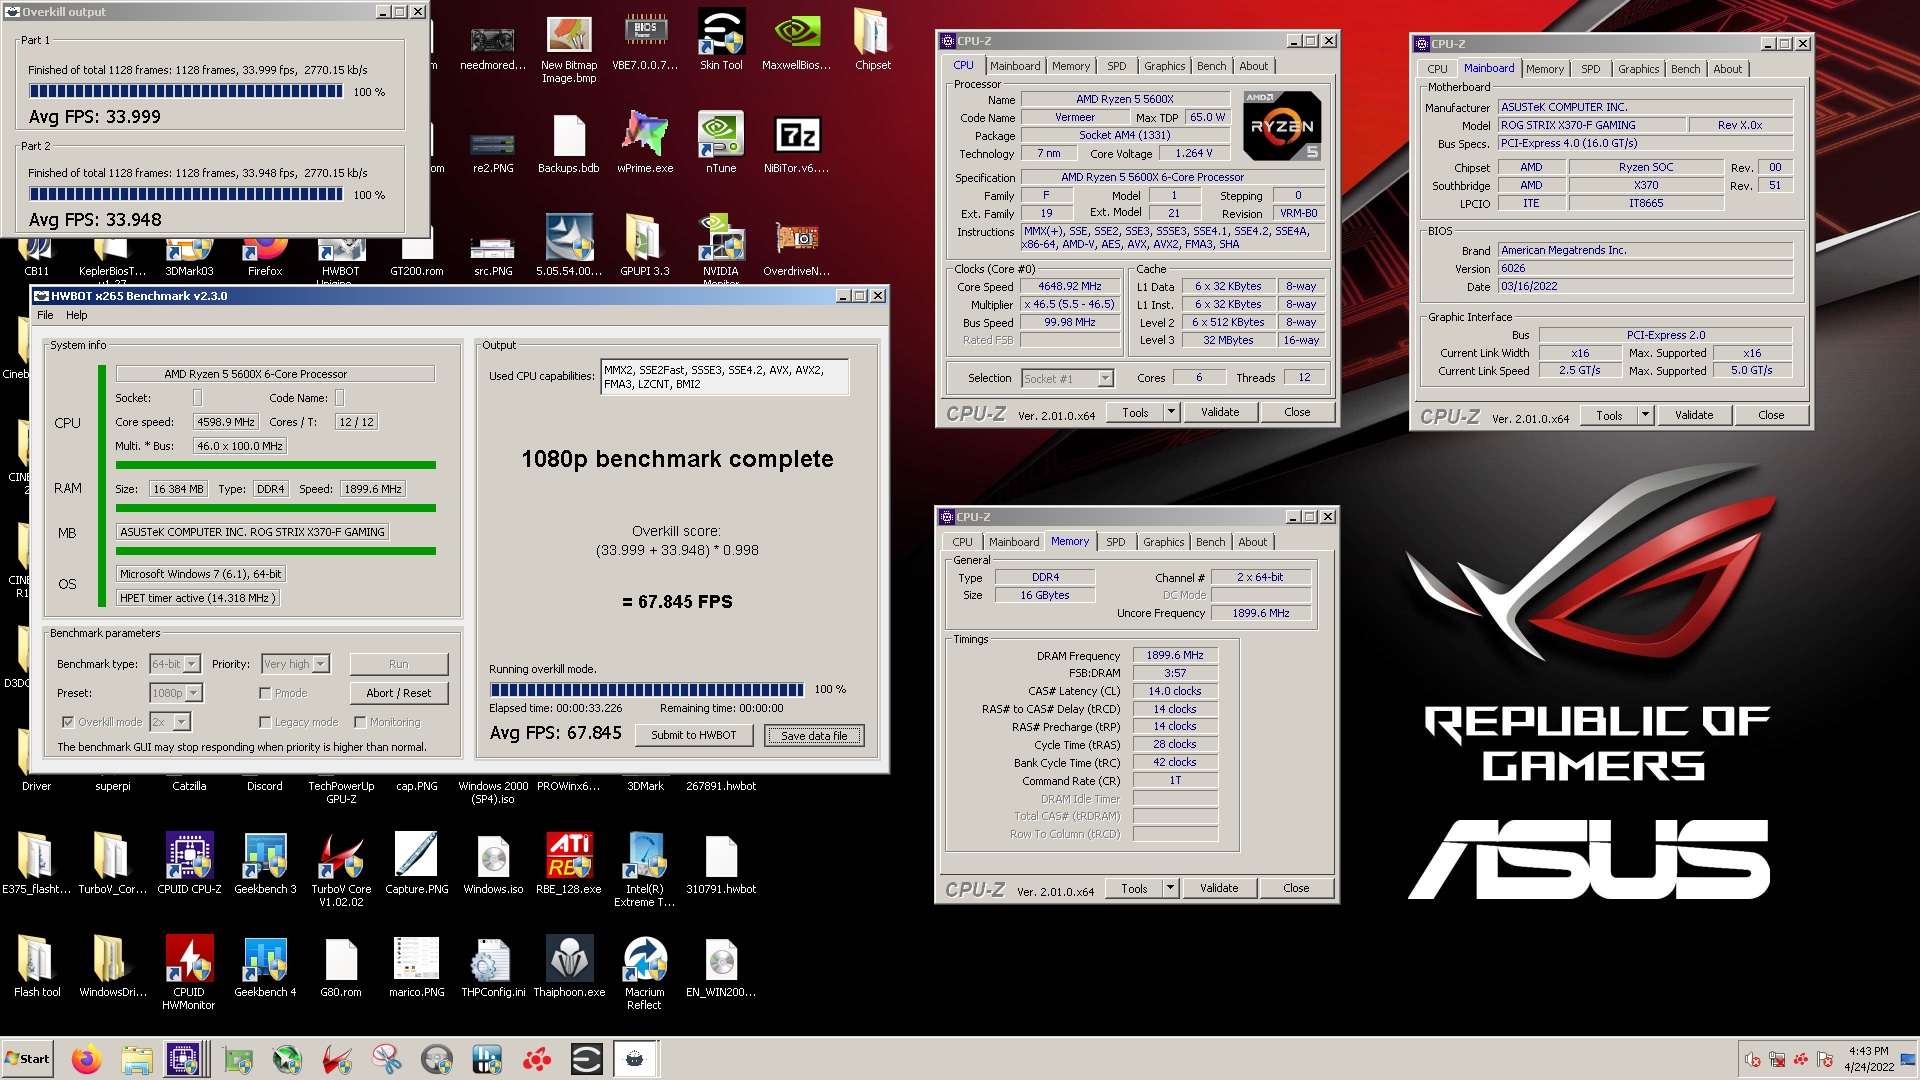Expand Tools arrow in CPU-Z CPU window
Screen dimensions: 1920x1080
click(x=1171, y=412)
